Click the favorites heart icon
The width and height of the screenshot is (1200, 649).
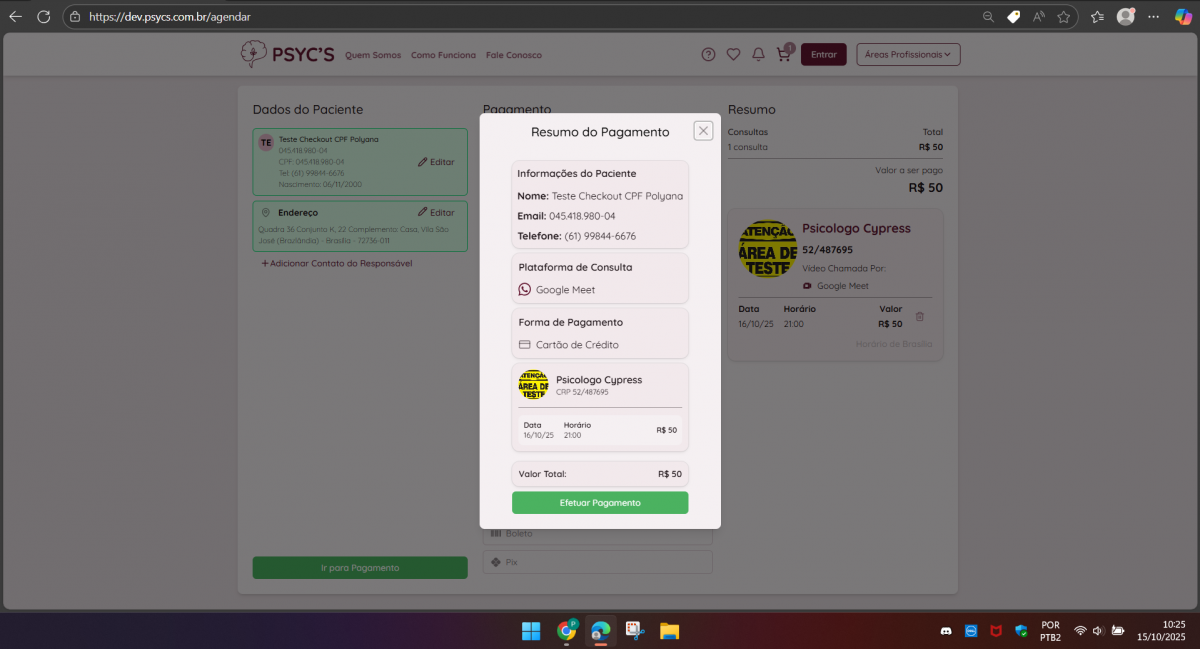(733, 55)
